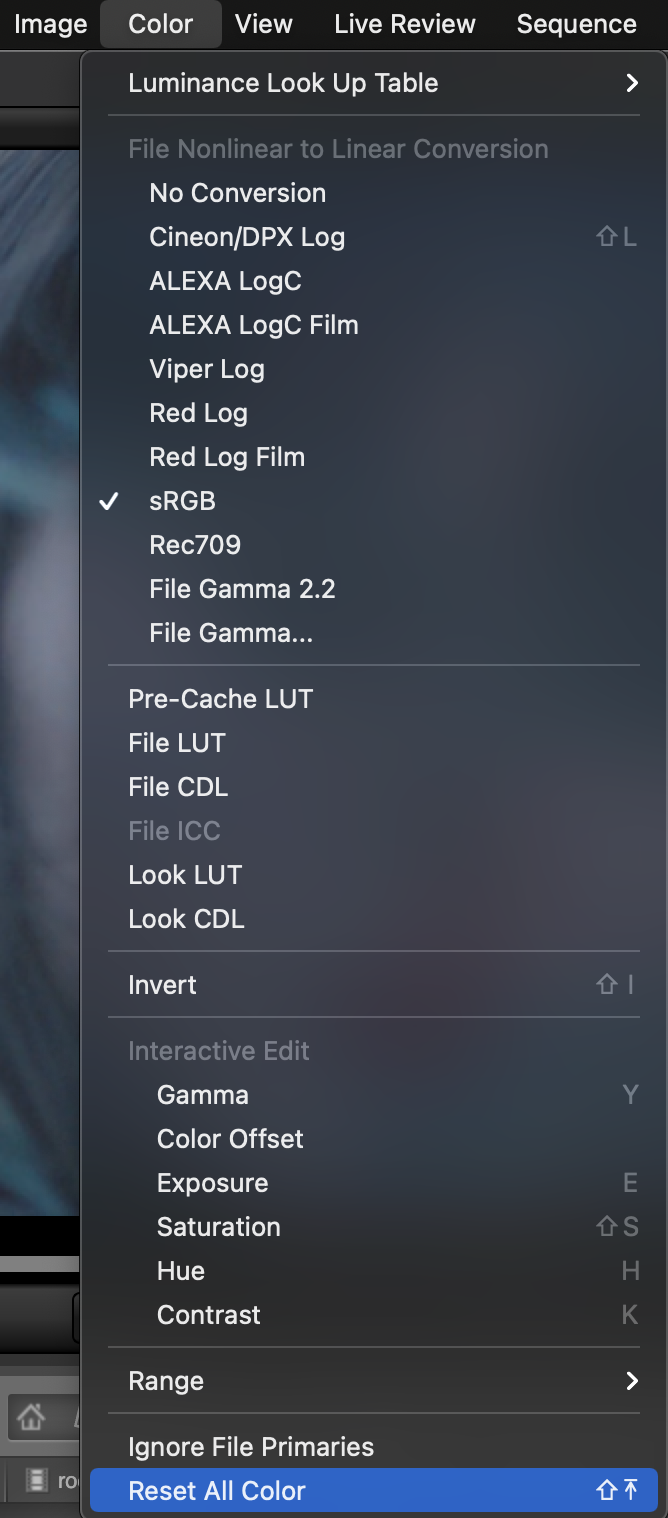Image resolution: width=668 pixels, height=1518 pixels.
Task: Start interactive Exposure edit
Action: (x=212, y=1183)
